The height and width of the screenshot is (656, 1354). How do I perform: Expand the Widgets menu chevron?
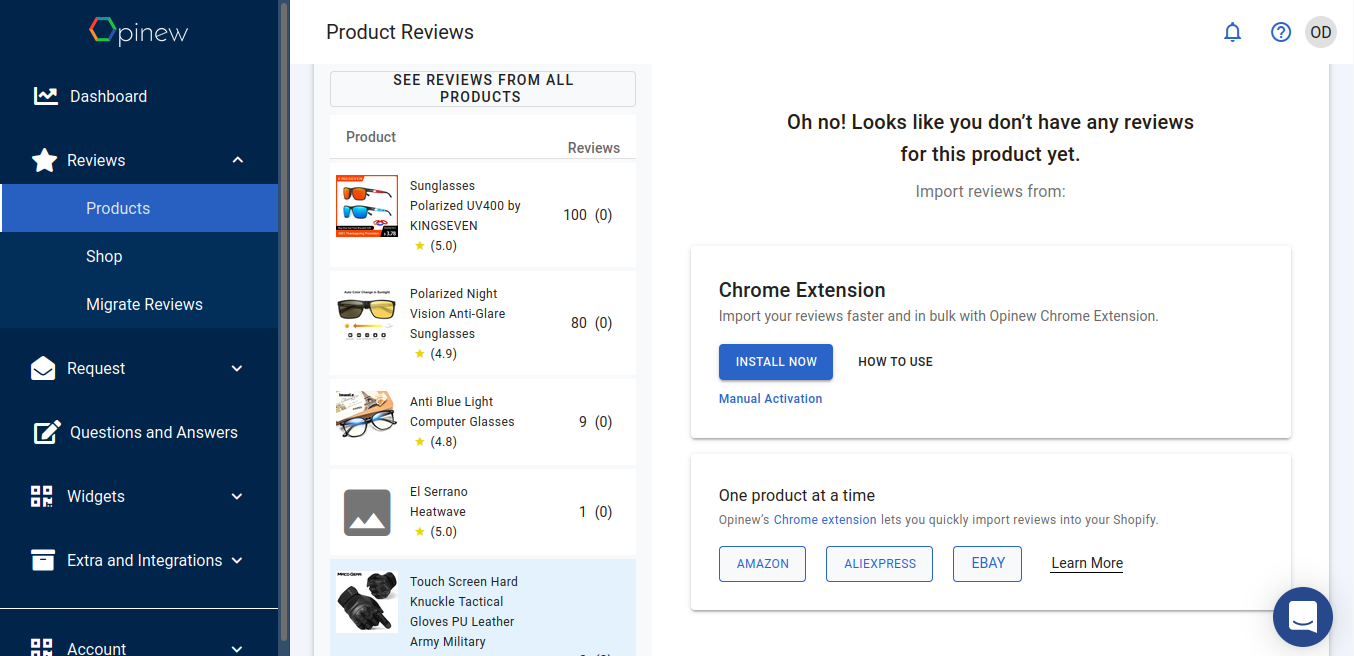tap(237, 496)
